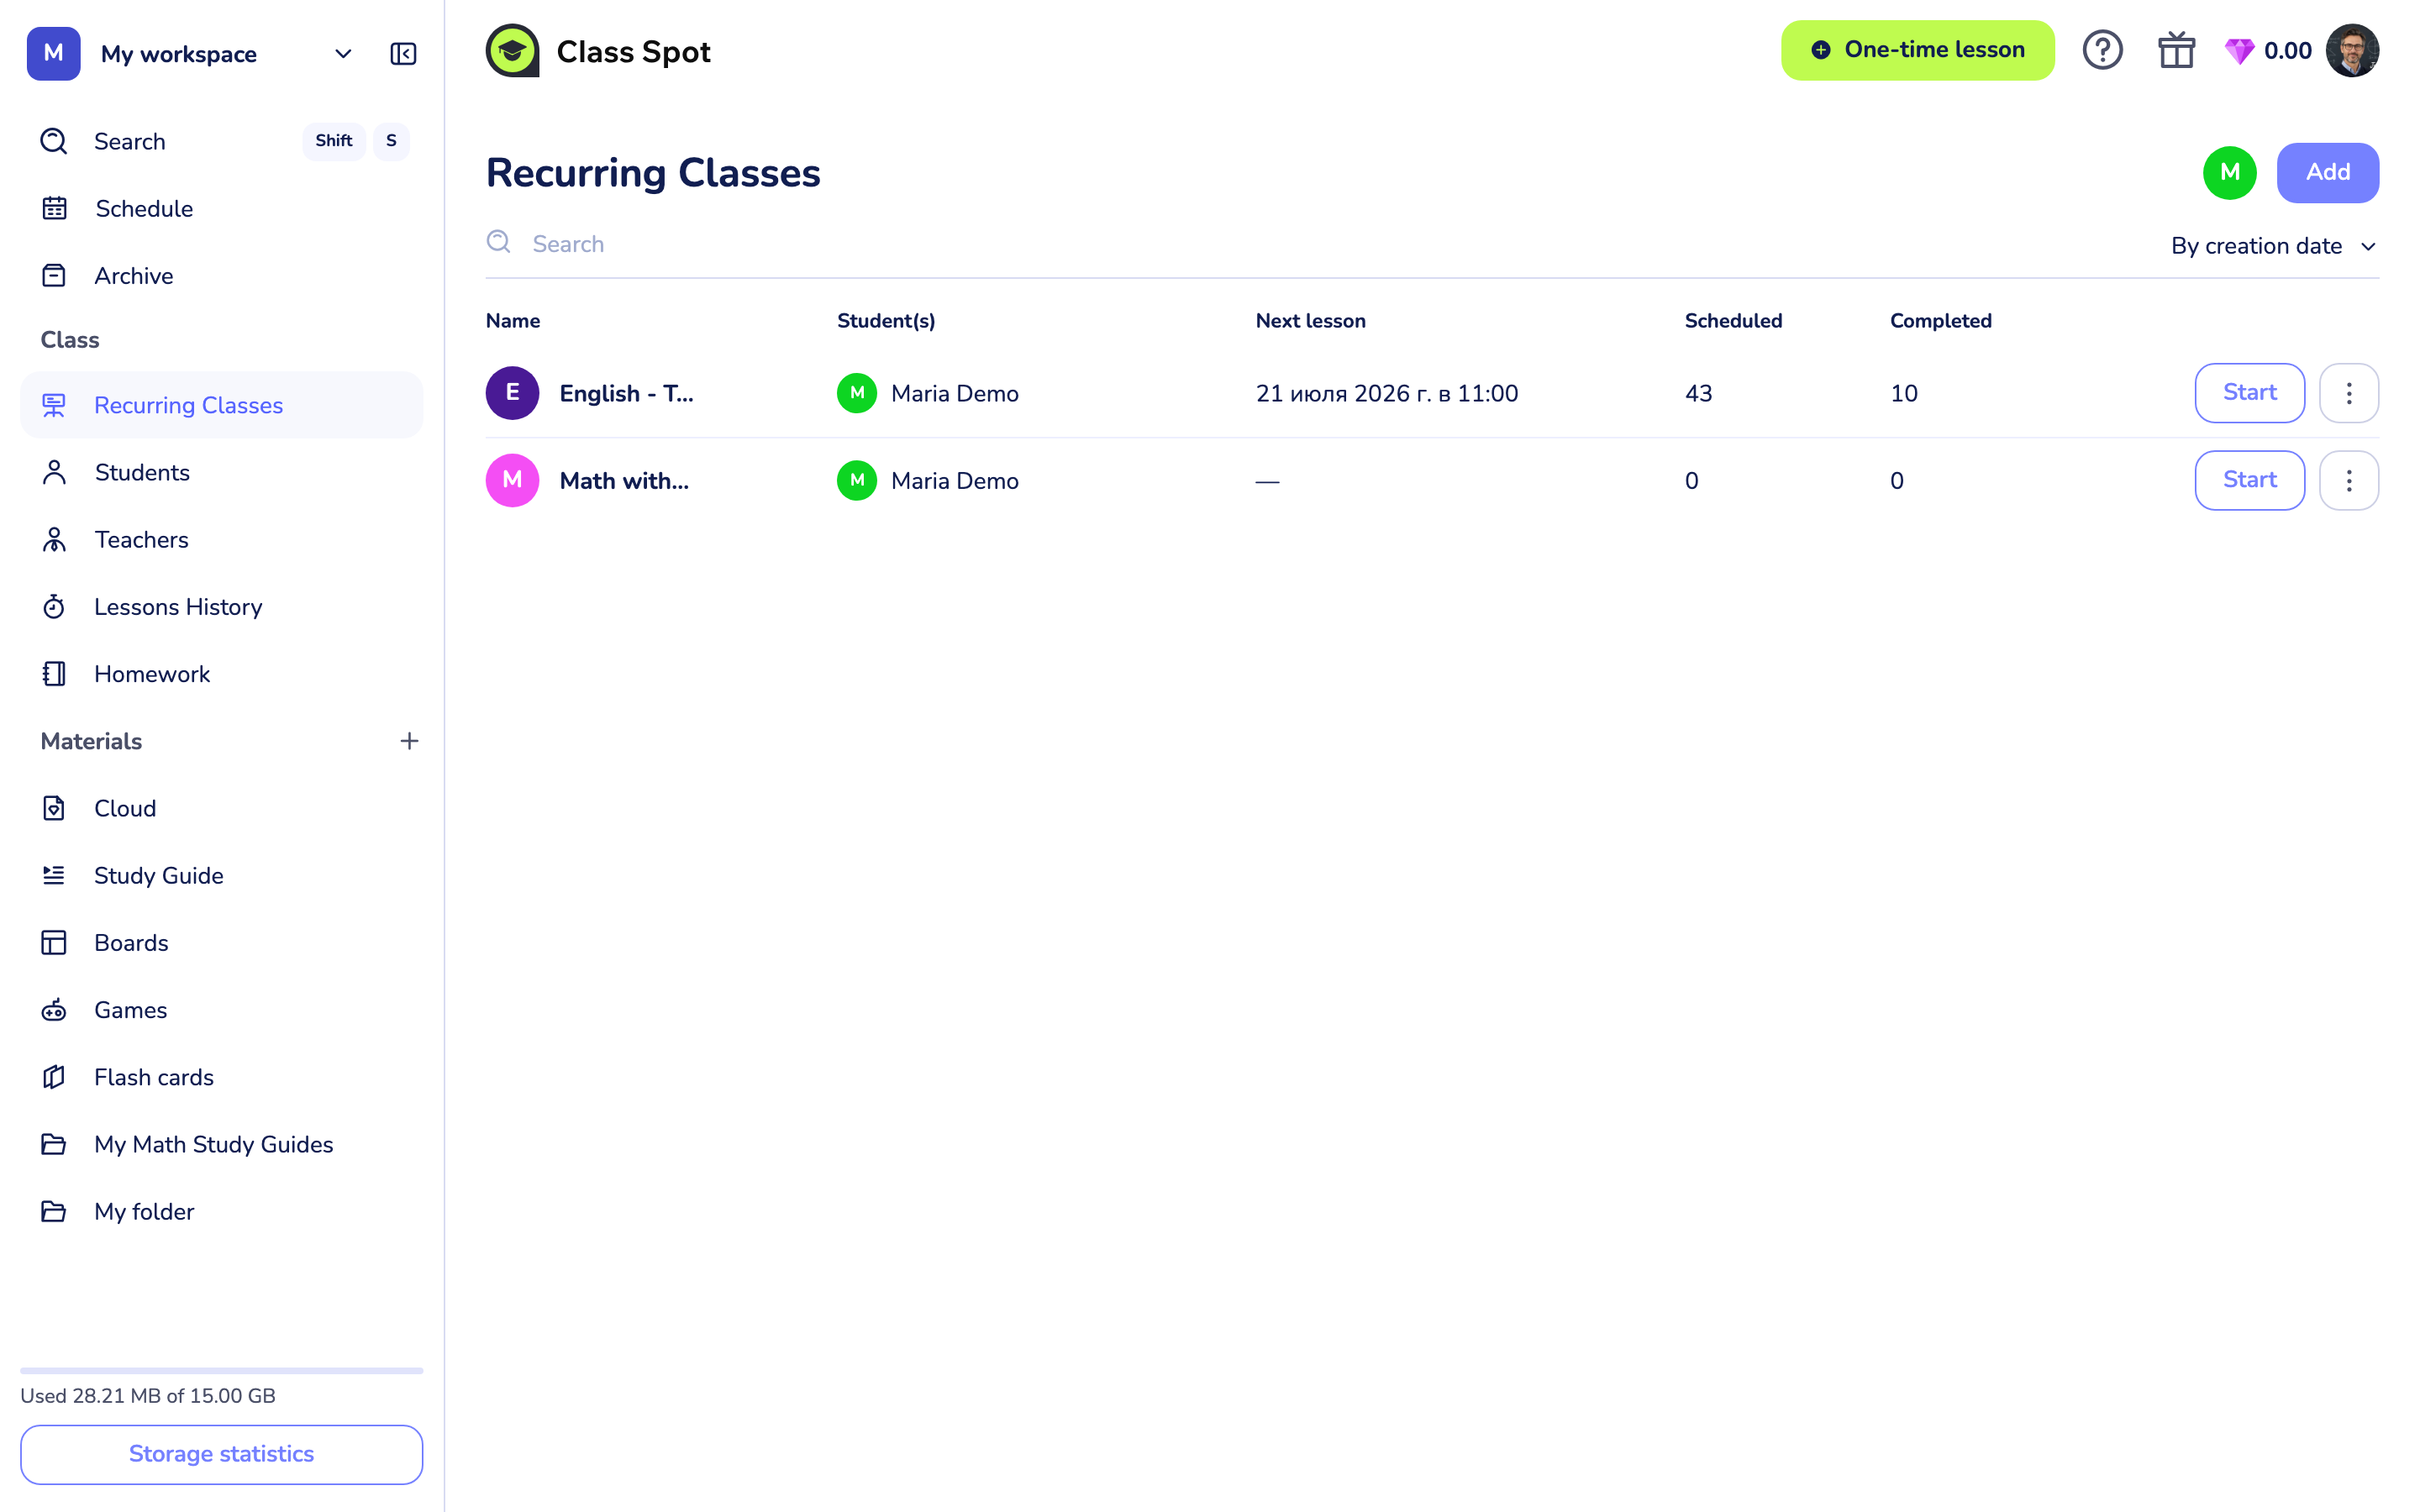Open the English - T... class row

1431,393
